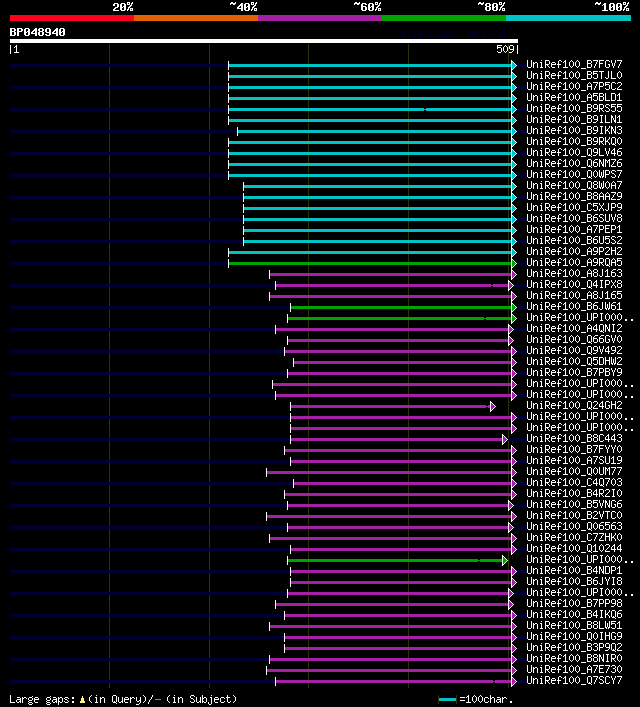Click label UniRef100_B9RS55
This screenshot has height=707, width=640.
(574, 108)
